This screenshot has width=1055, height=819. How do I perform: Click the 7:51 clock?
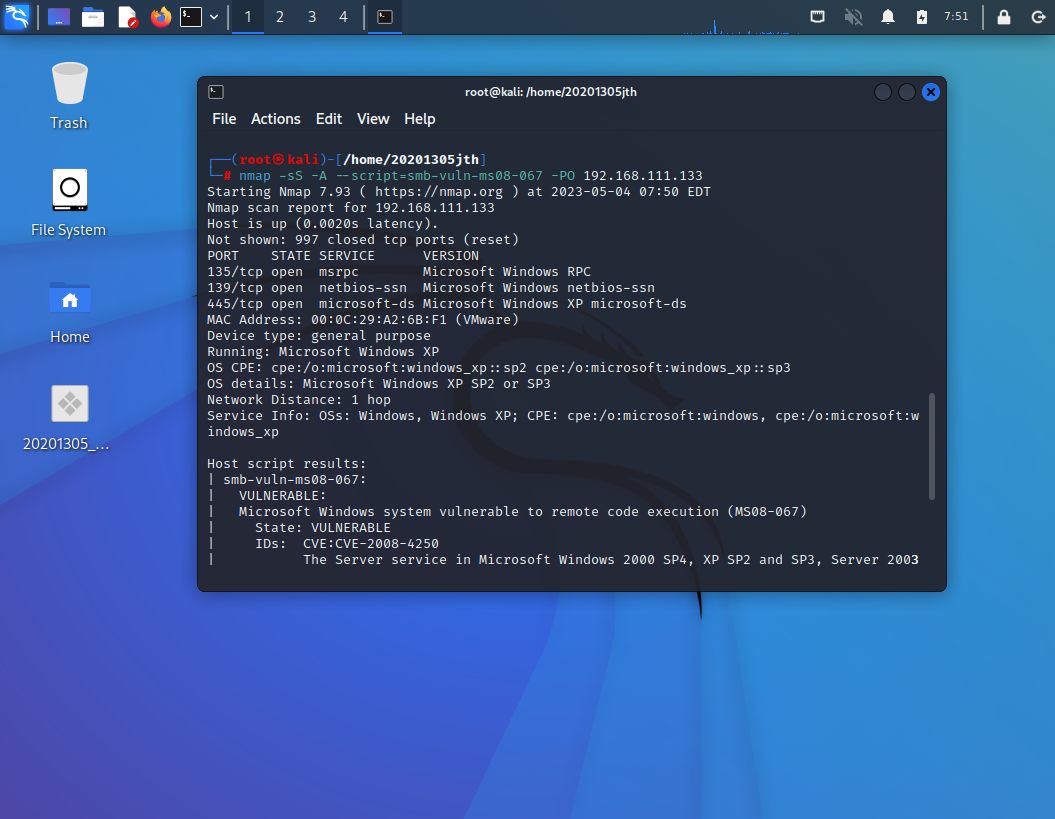(956, 16)
